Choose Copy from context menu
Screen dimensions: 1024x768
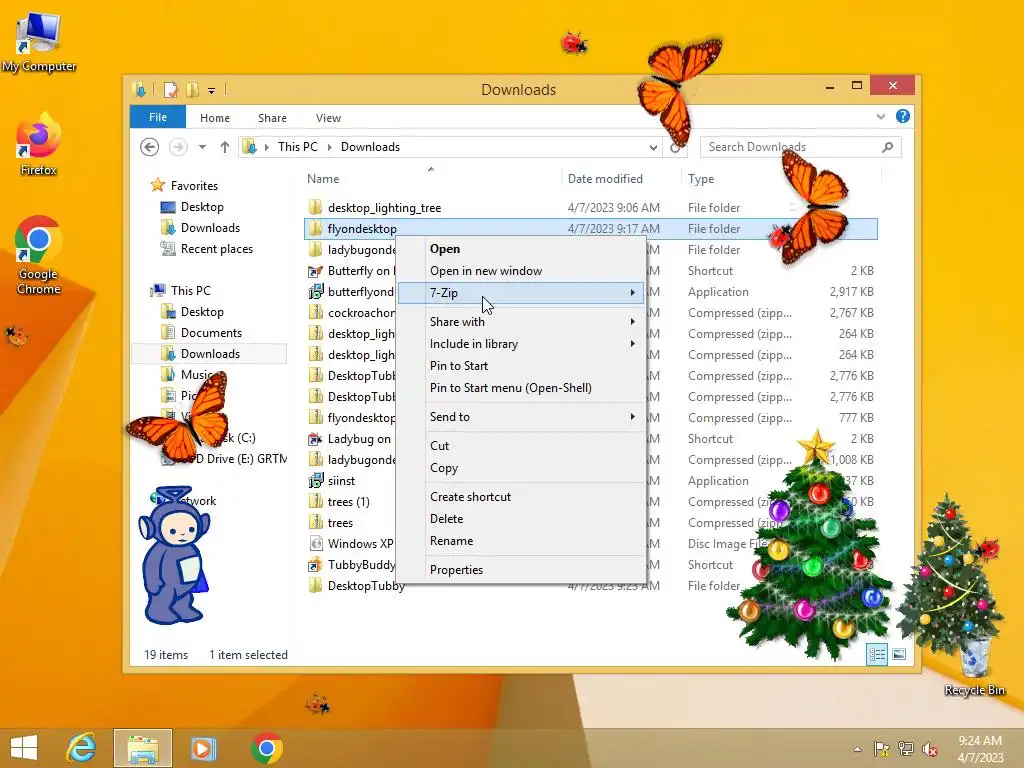(x=521, y=468)
